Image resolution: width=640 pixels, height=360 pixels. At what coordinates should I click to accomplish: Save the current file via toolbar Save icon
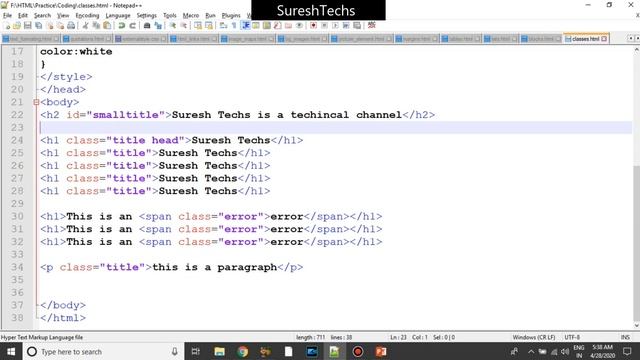[x=28, y=26]
